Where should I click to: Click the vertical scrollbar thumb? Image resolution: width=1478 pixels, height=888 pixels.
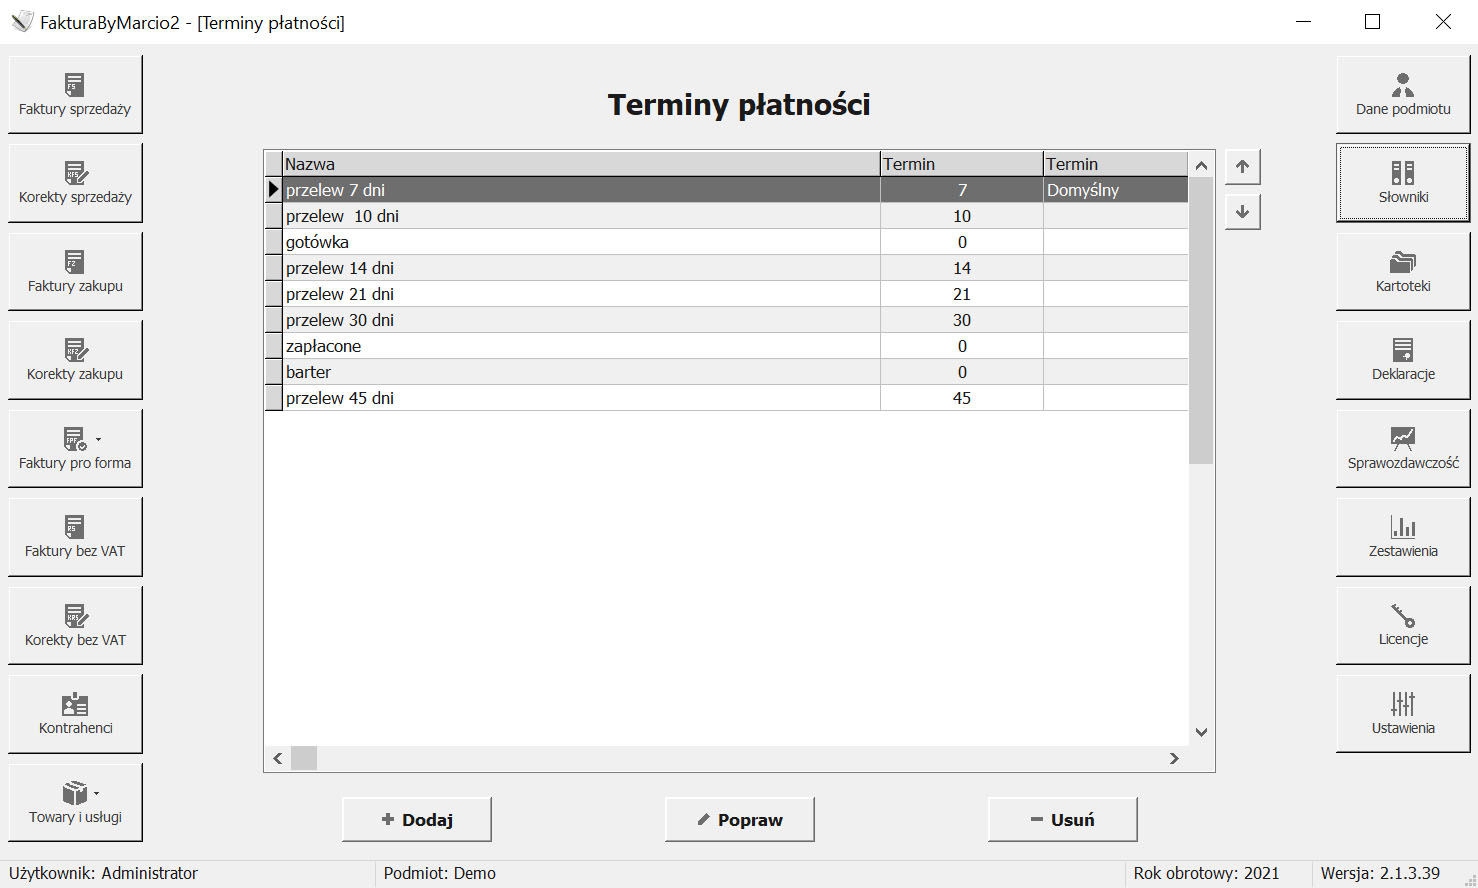[1201, 321]
